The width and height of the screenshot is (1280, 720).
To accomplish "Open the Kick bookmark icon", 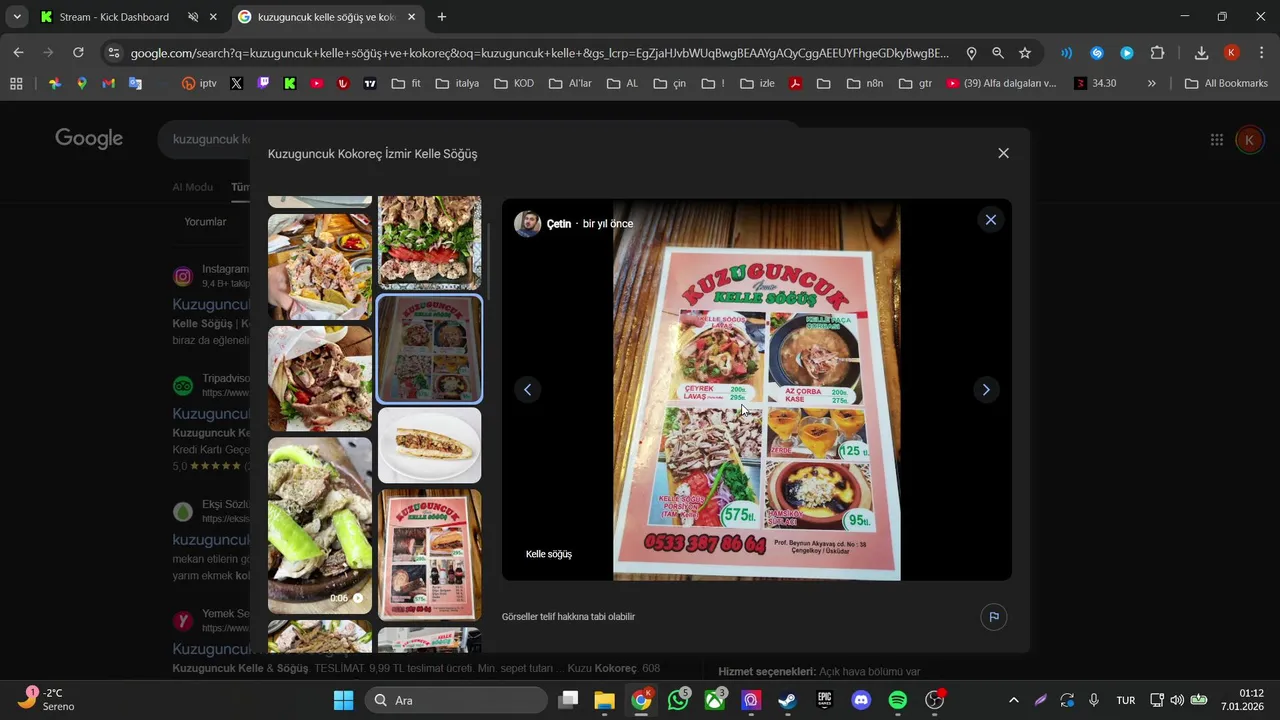I will [x=290, y=84].
